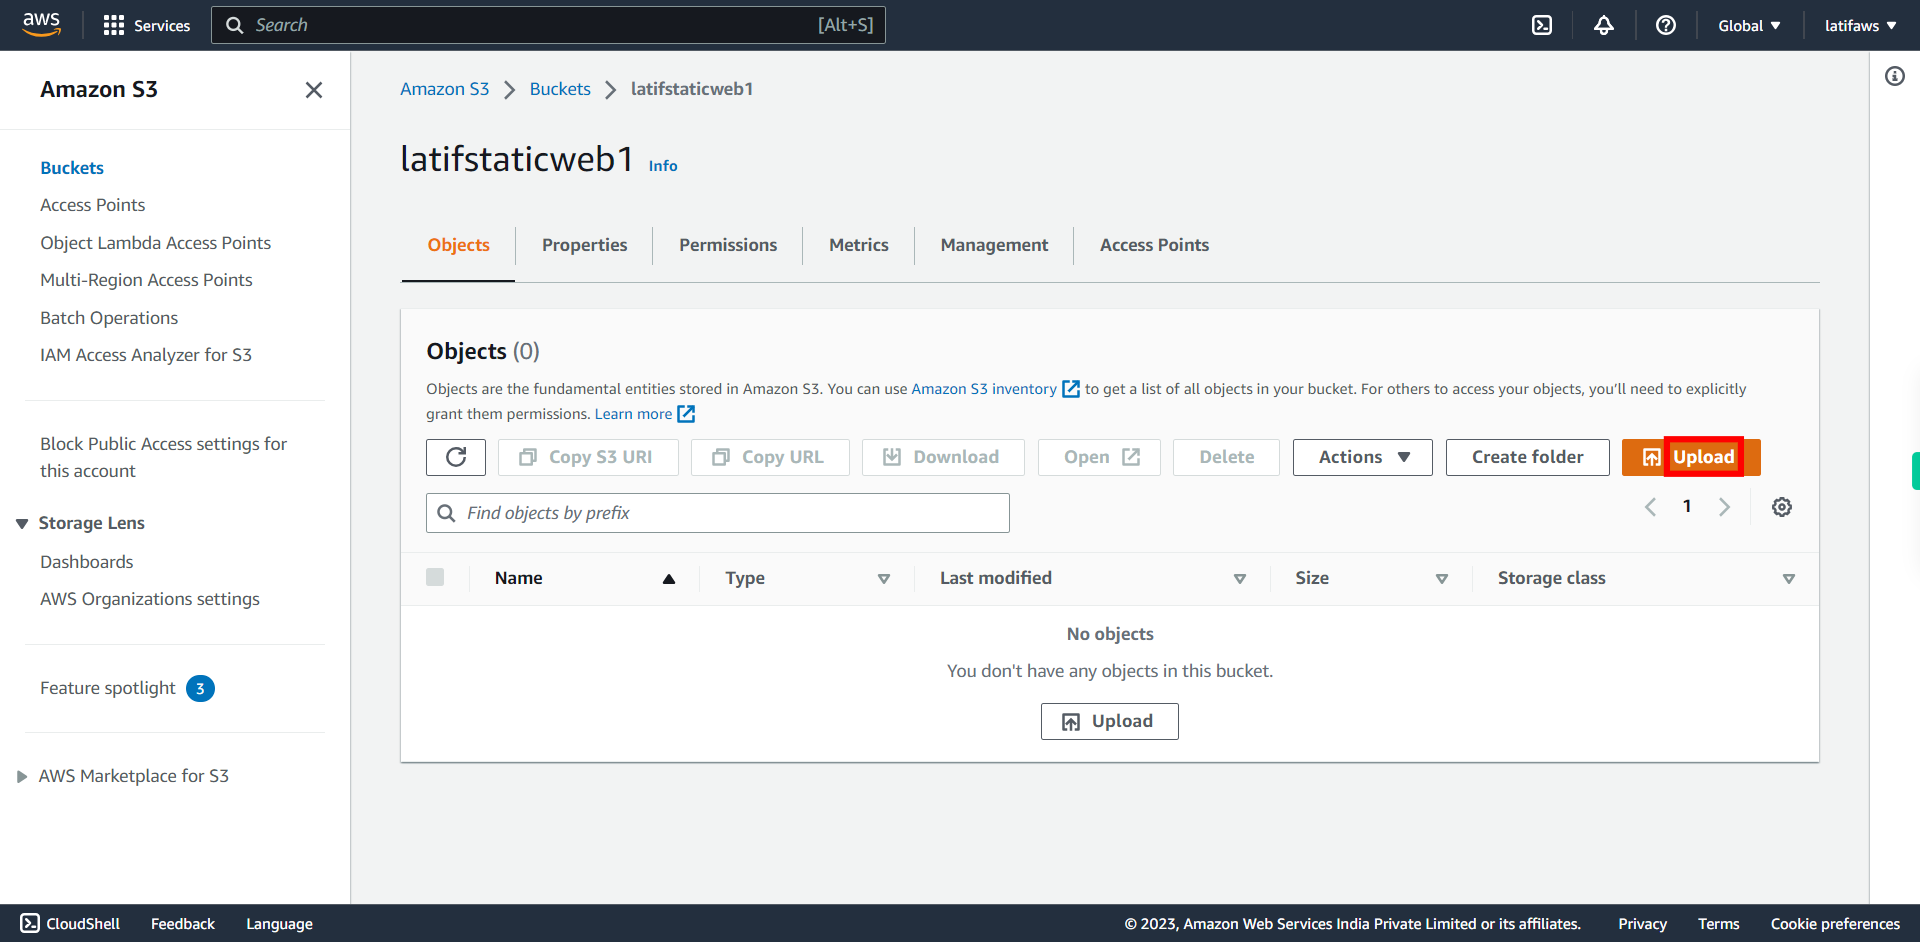1920x942 pixels.
Task: Open Block Public Access settings for this account
Action: [164, 457]
